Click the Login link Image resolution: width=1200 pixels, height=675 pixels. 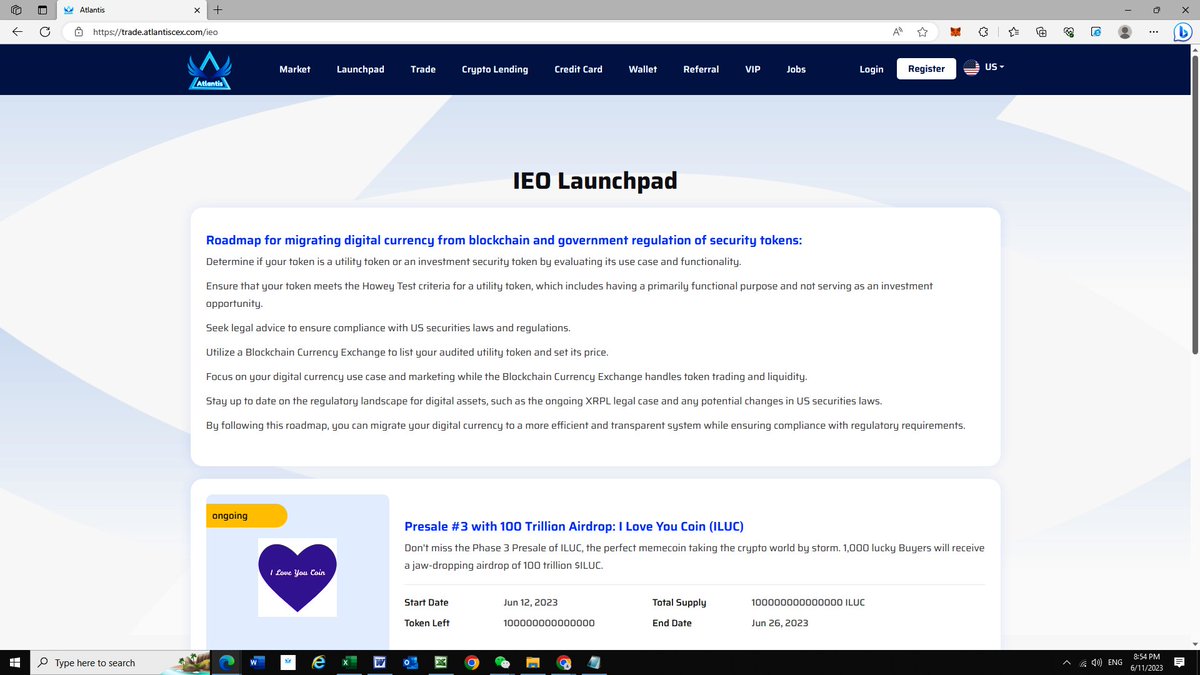(x=872, y=69)
